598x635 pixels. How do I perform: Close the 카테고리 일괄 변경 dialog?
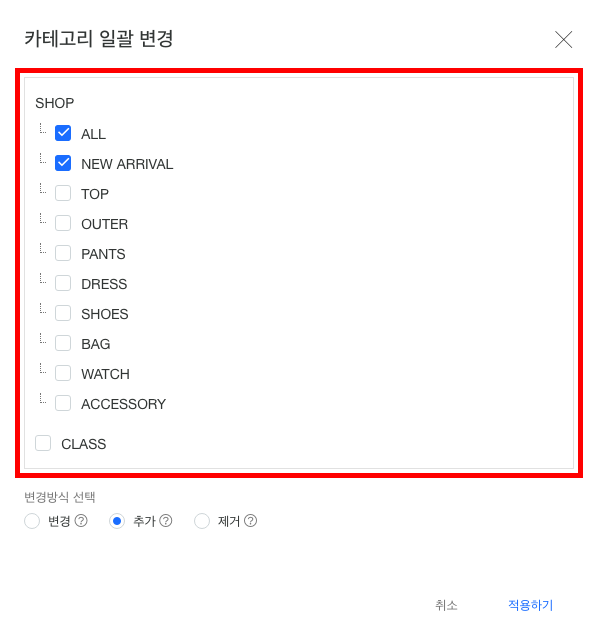(x=563, y=39)
